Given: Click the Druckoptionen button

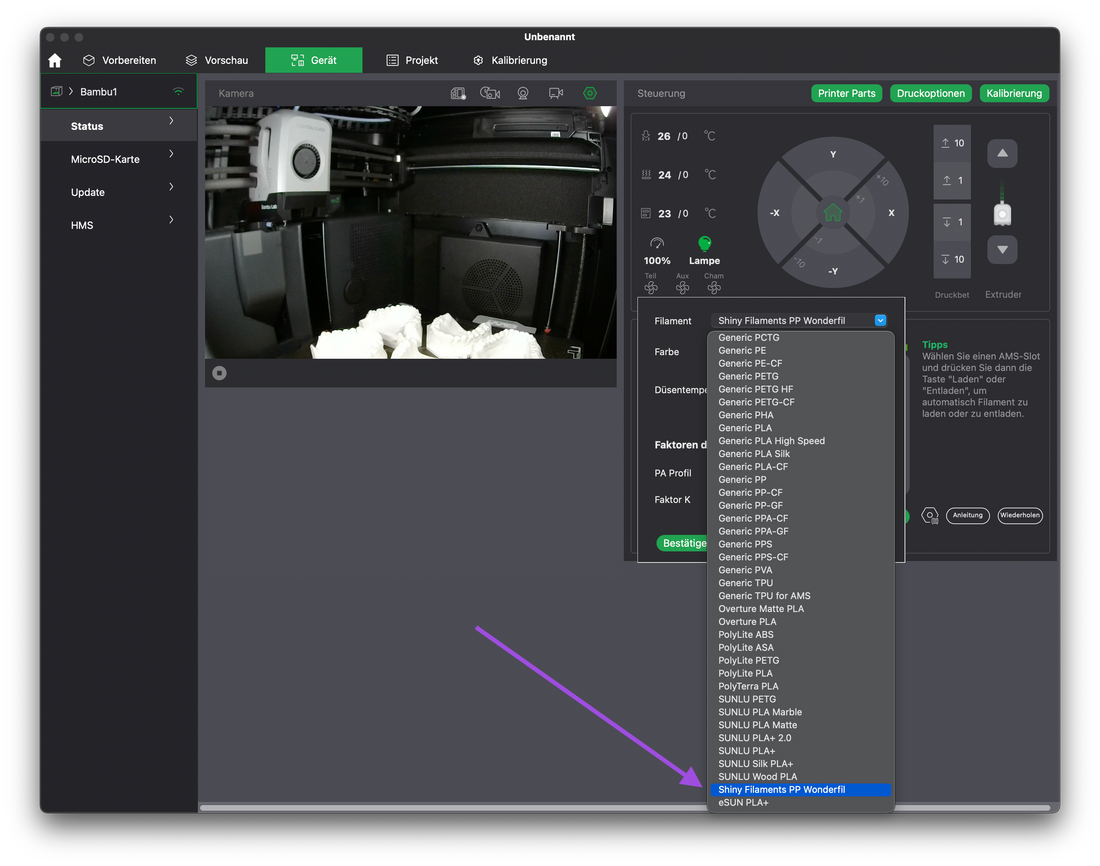Looking at the screenshot, I should click(930, 93).
